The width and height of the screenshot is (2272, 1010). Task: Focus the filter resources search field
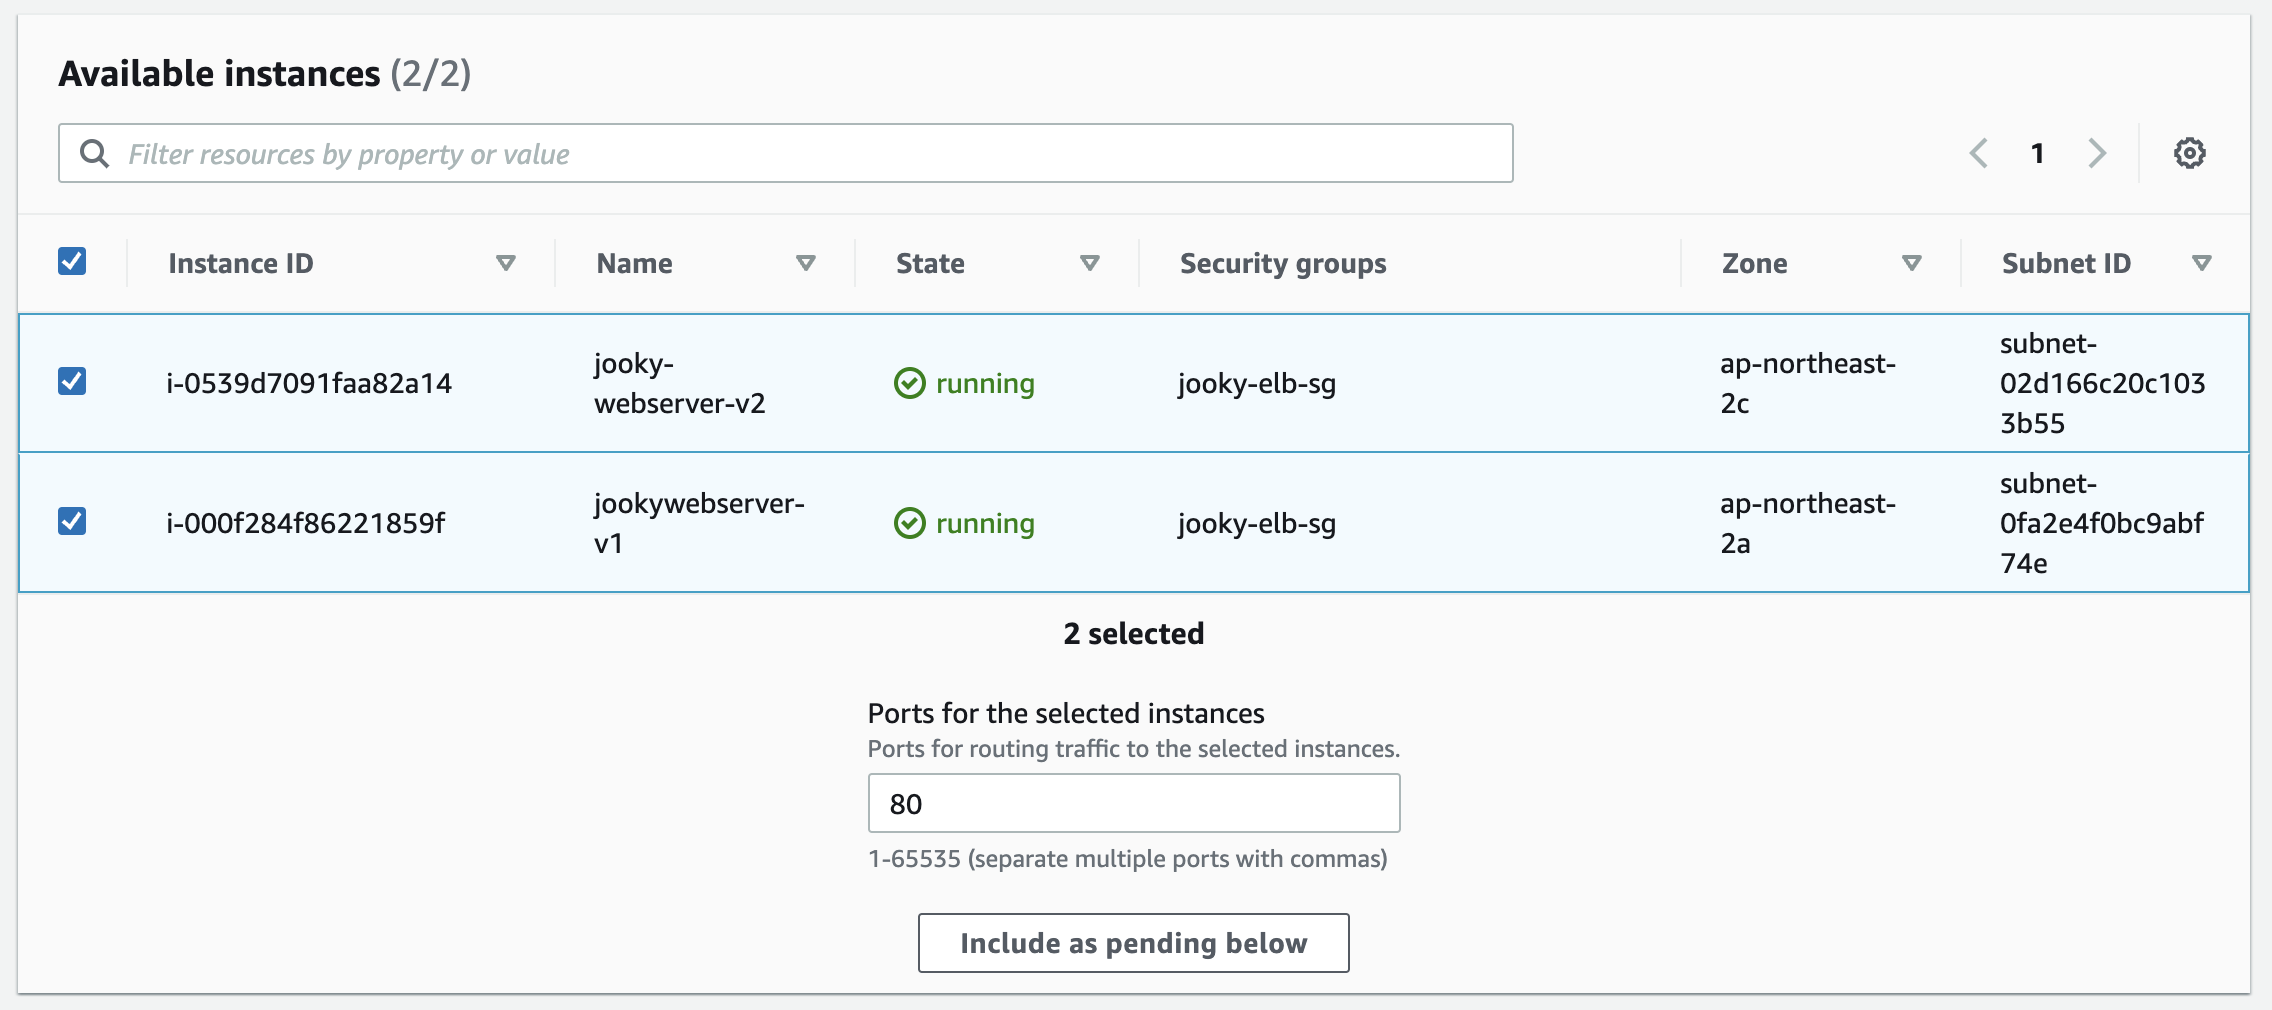(800, 154)
